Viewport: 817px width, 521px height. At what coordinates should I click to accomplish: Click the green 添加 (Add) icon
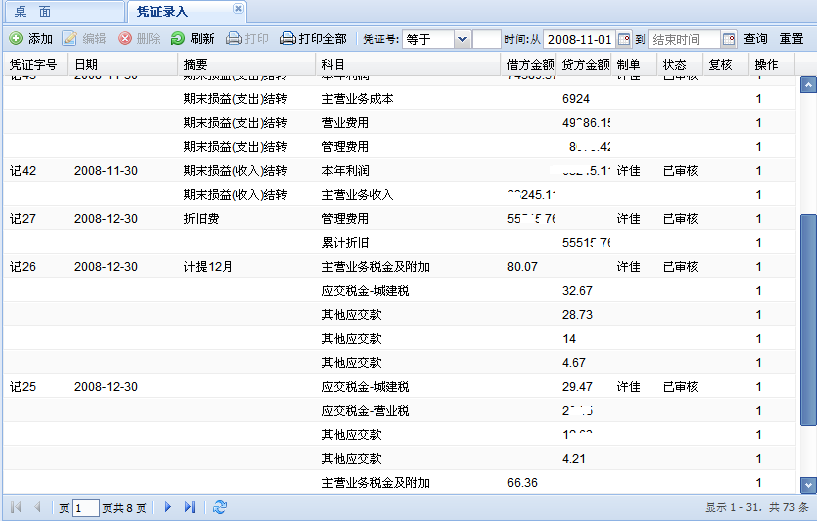click(x=16, y=39)
